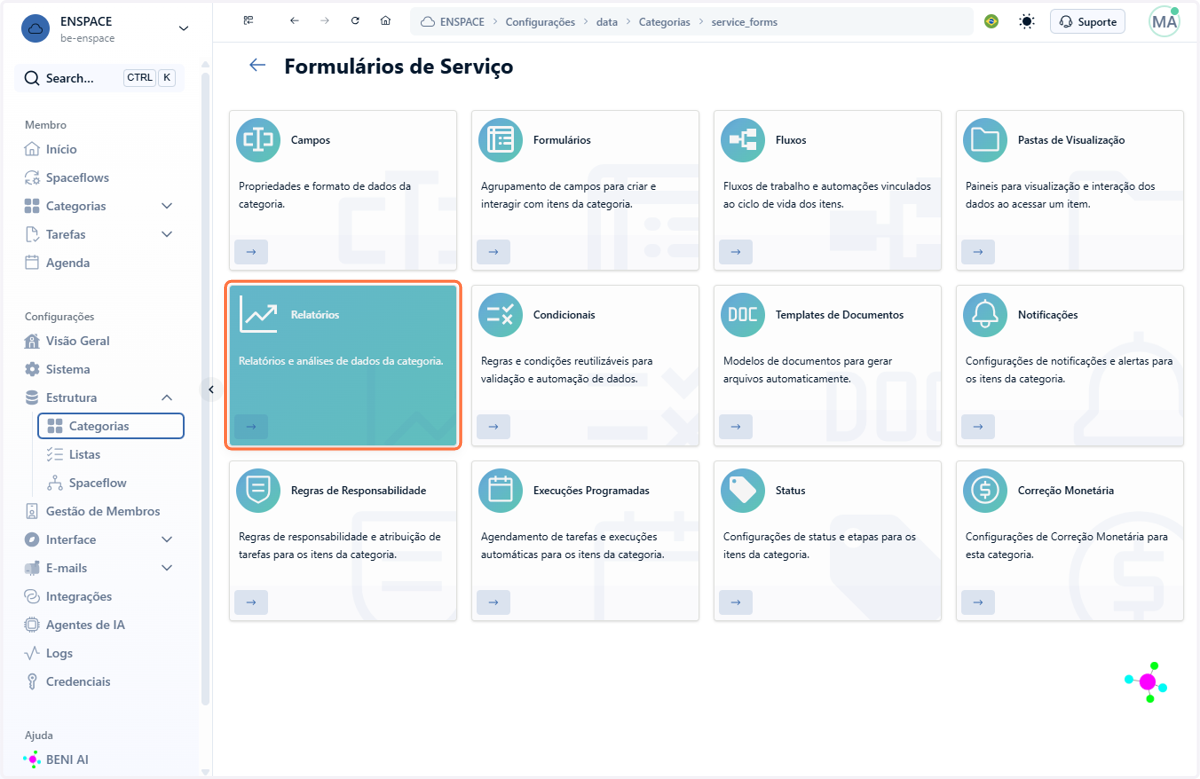Reload the page with the refresh icon
1200x779 pixels.
355,21
